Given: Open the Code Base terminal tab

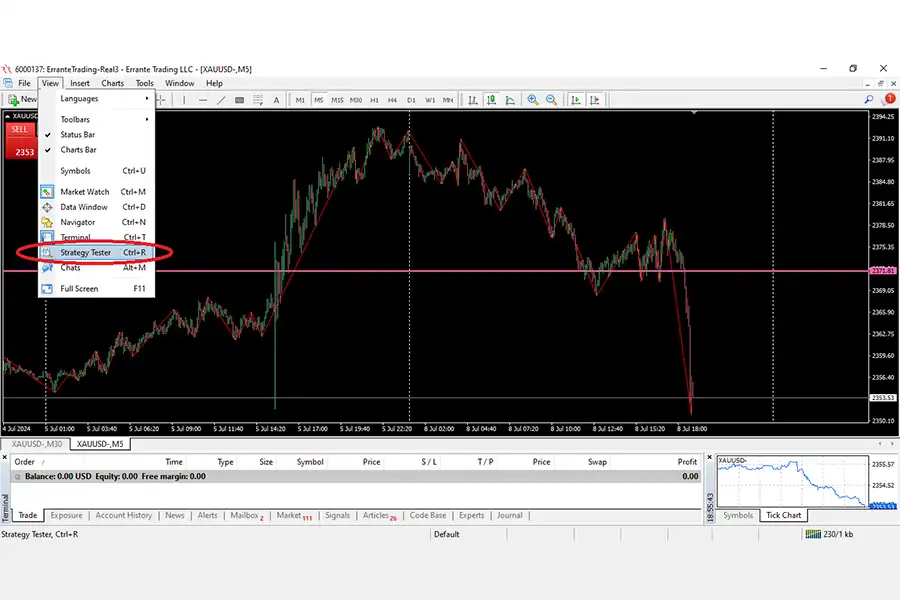Looking at the screenshot, I should point(428,516).
